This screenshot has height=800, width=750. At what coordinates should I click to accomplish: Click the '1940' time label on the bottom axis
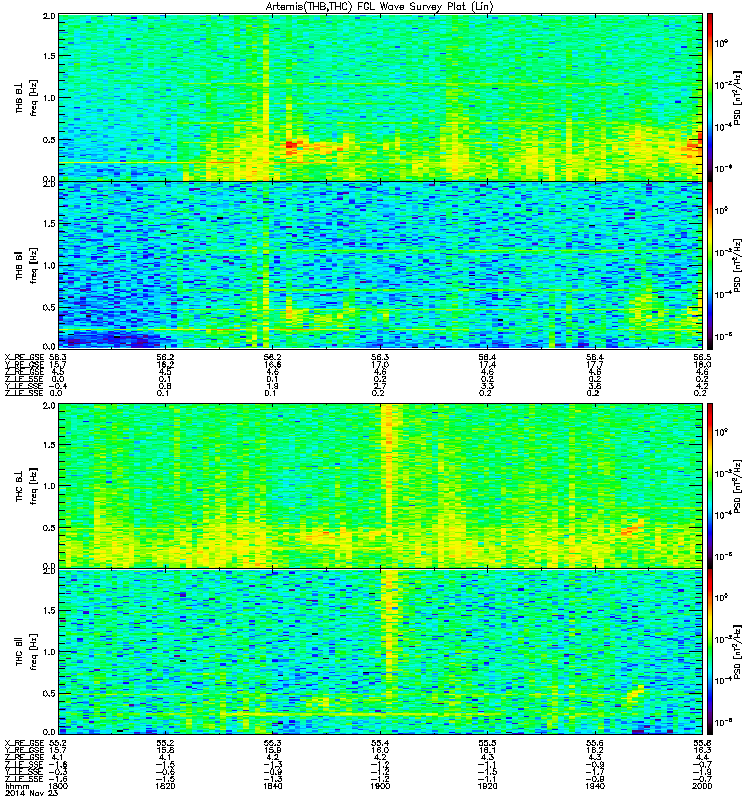point(594,786)
